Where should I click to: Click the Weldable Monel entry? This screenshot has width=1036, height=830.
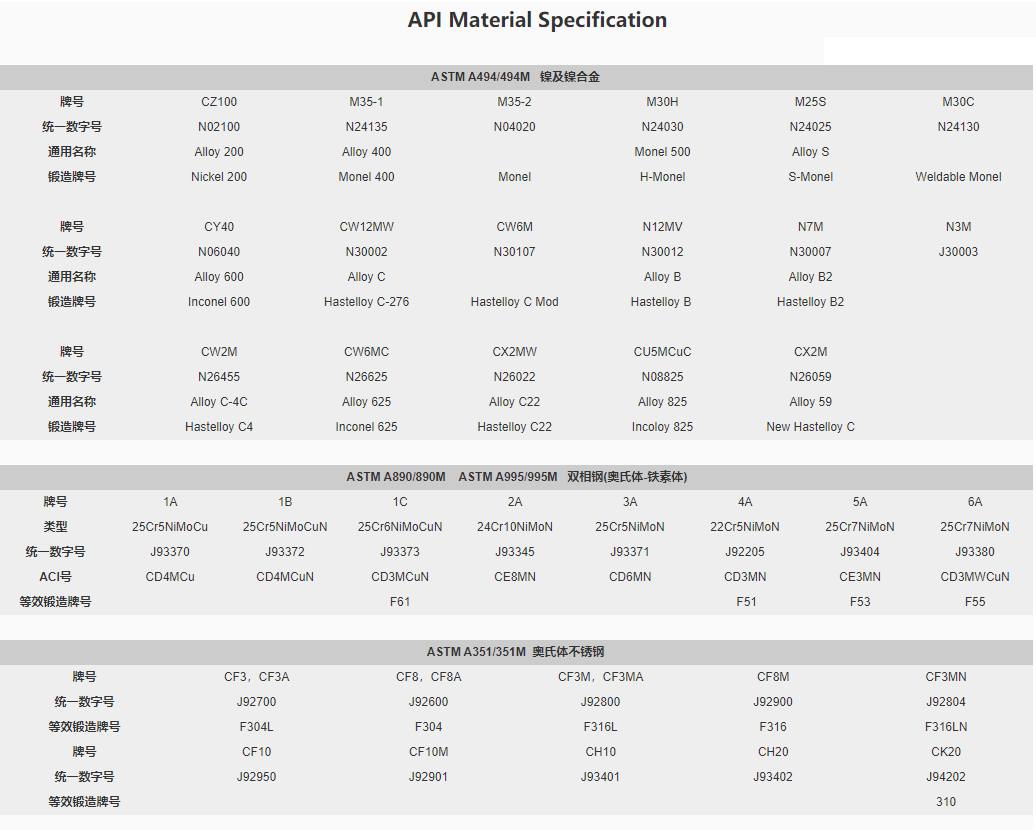[958, 177]
